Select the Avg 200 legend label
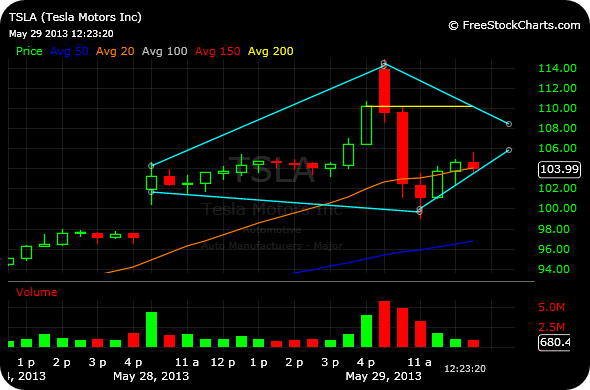This screenshot has height=390, width=590. coord(271,51)
